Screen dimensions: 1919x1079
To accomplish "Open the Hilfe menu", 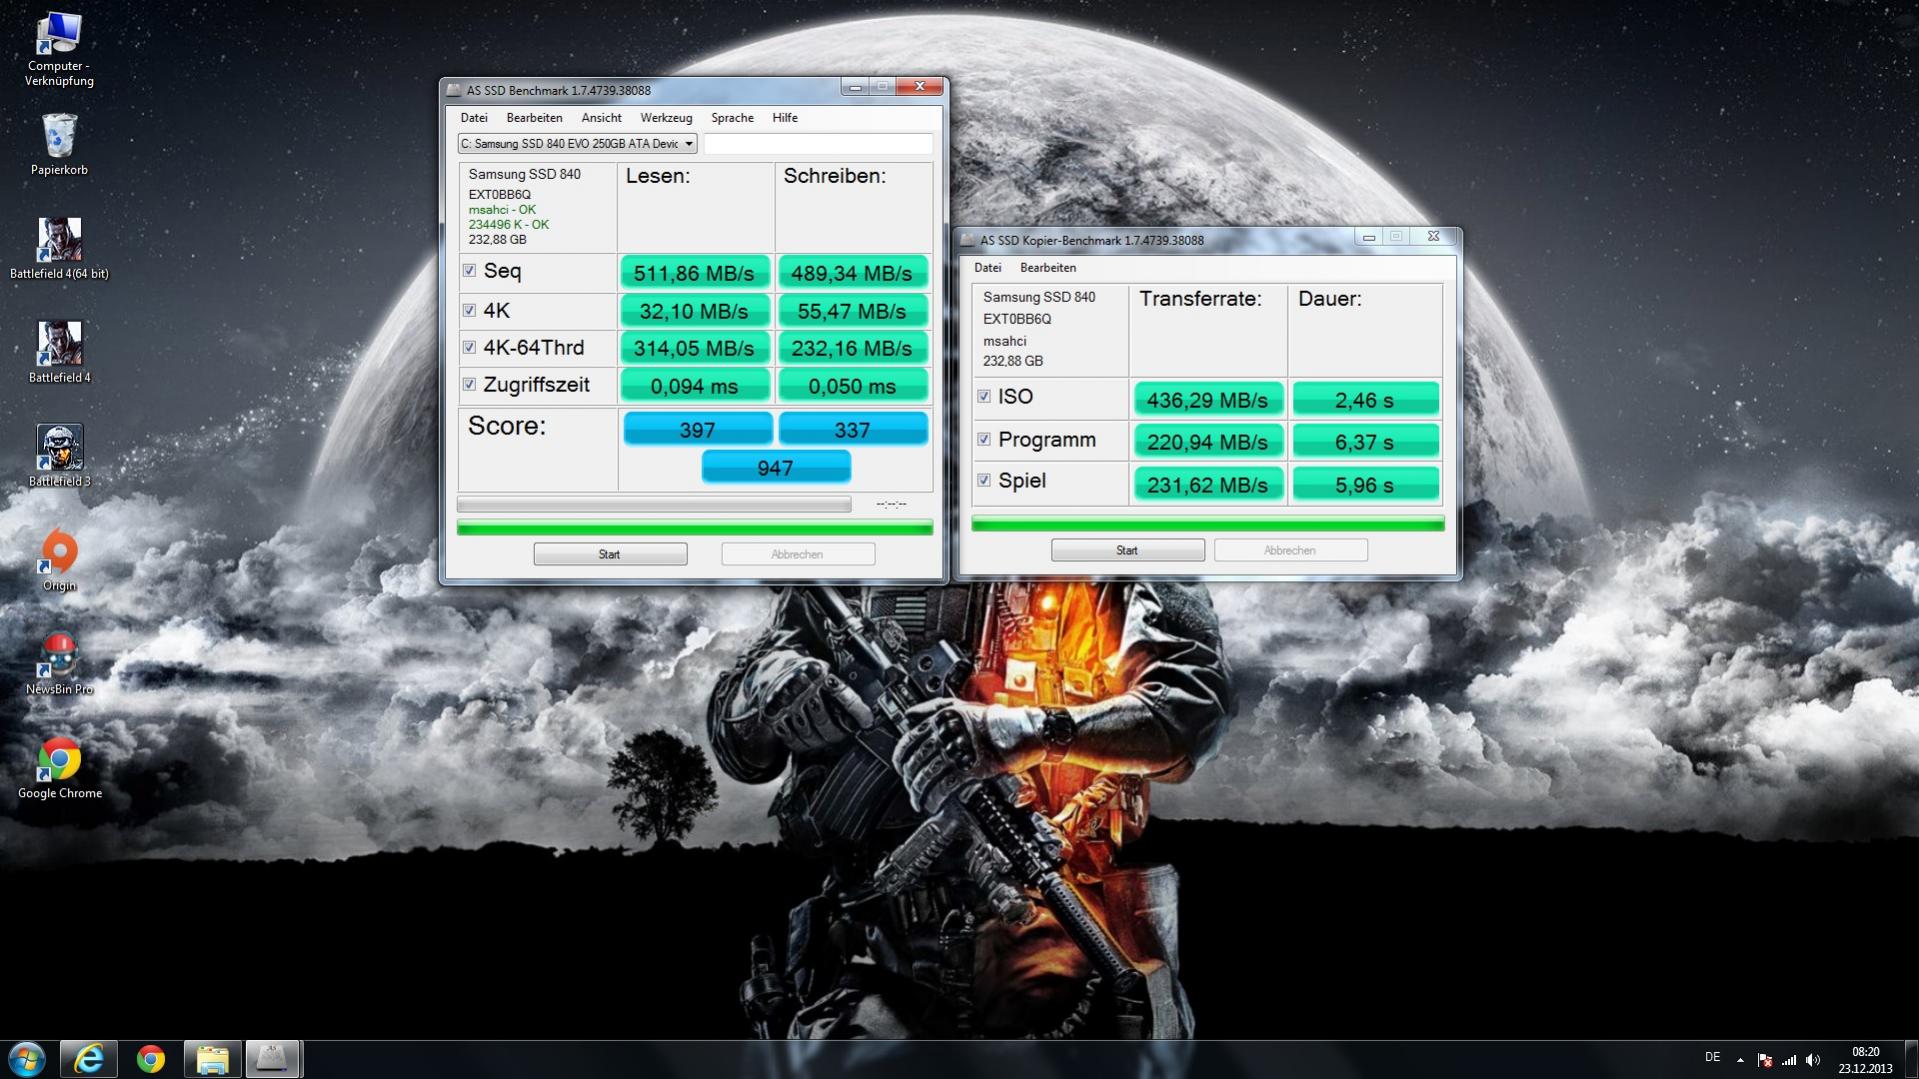I will (x=785, y=118).
